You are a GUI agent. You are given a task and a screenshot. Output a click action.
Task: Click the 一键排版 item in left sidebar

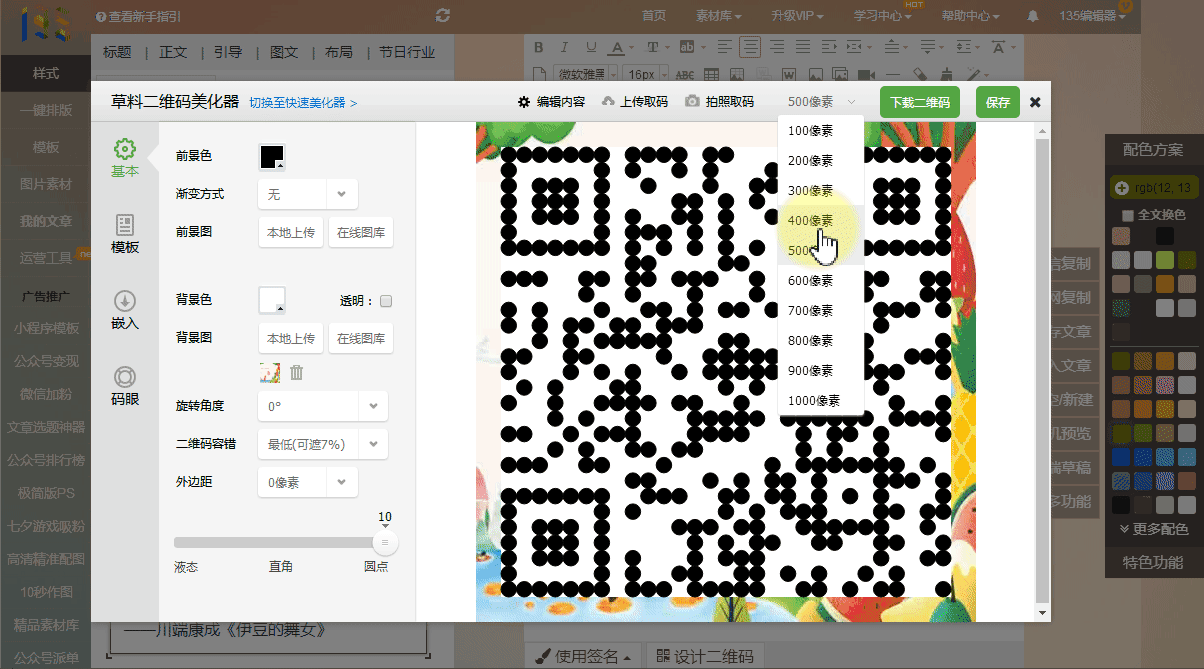46,110
